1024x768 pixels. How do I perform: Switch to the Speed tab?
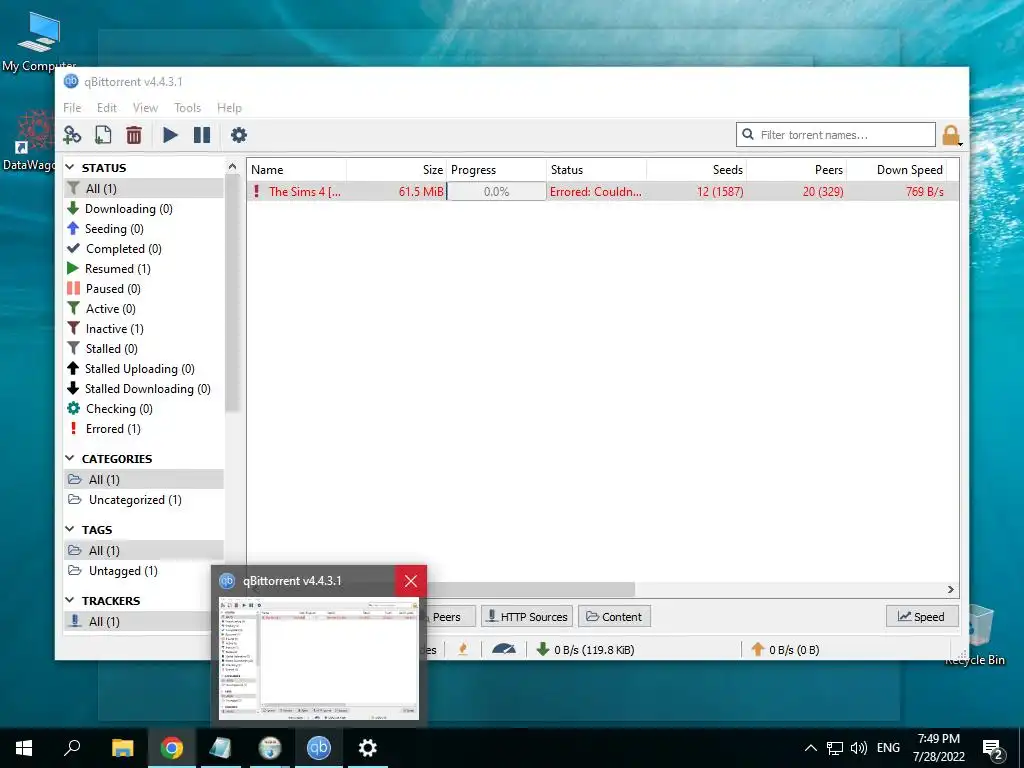tap(921, 616)
